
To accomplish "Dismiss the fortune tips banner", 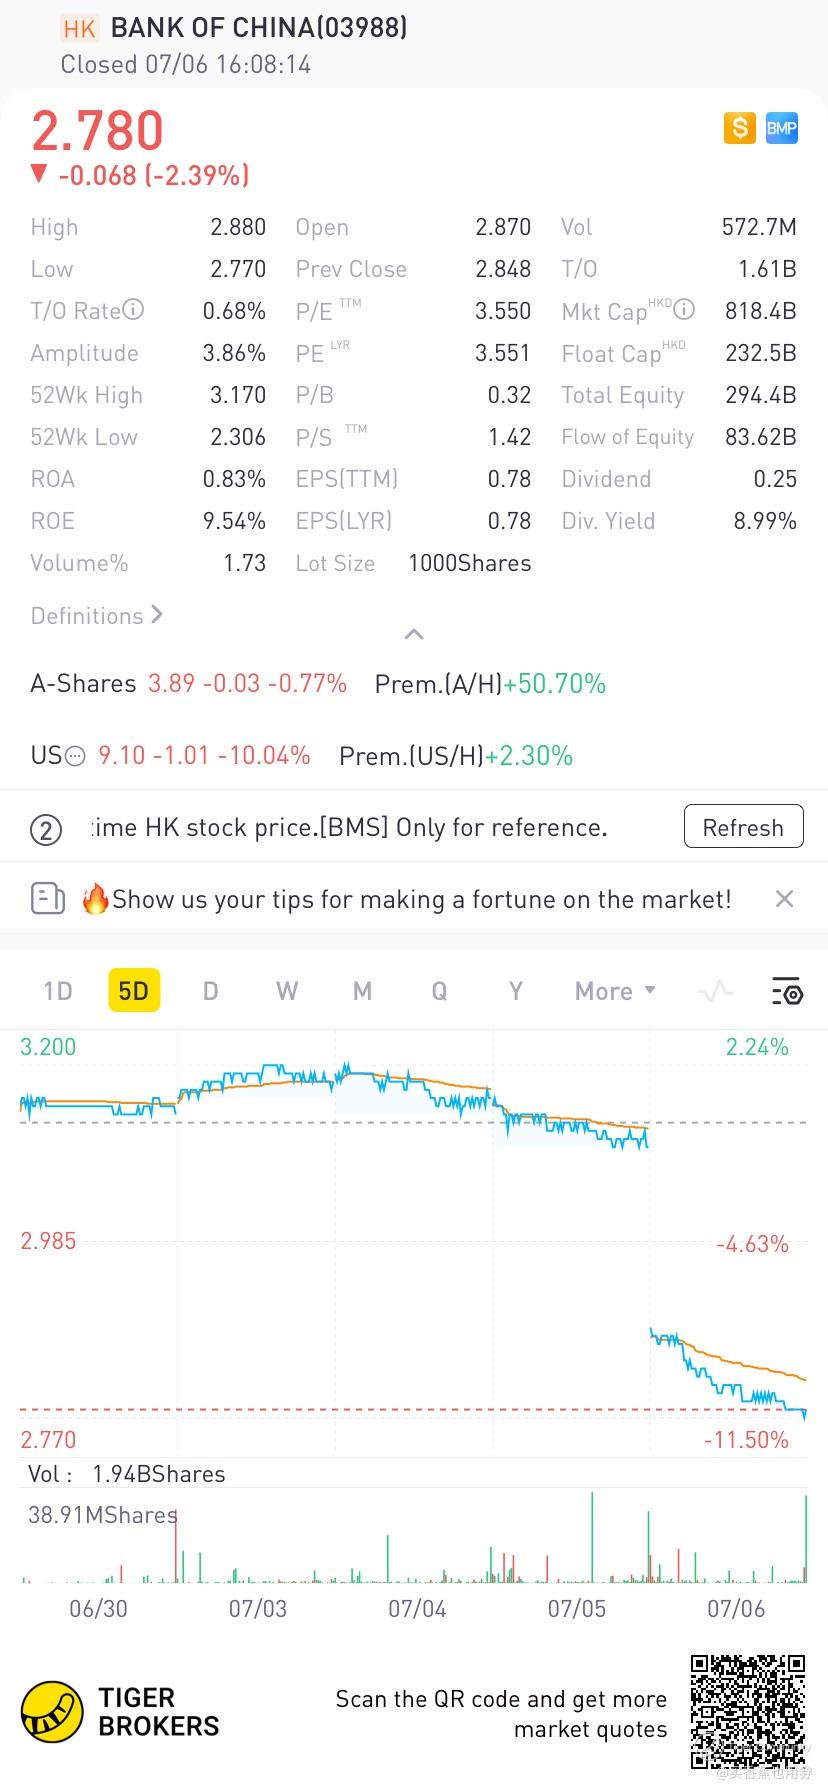I will [785, 899].
